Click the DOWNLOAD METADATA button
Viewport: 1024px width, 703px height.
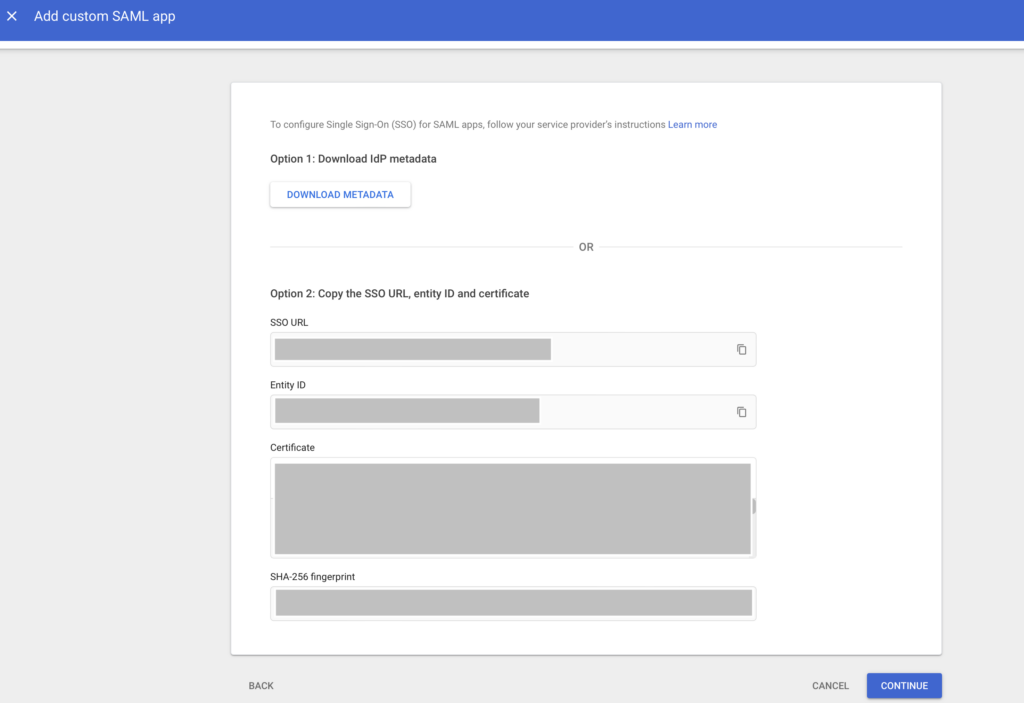point(339,194)
